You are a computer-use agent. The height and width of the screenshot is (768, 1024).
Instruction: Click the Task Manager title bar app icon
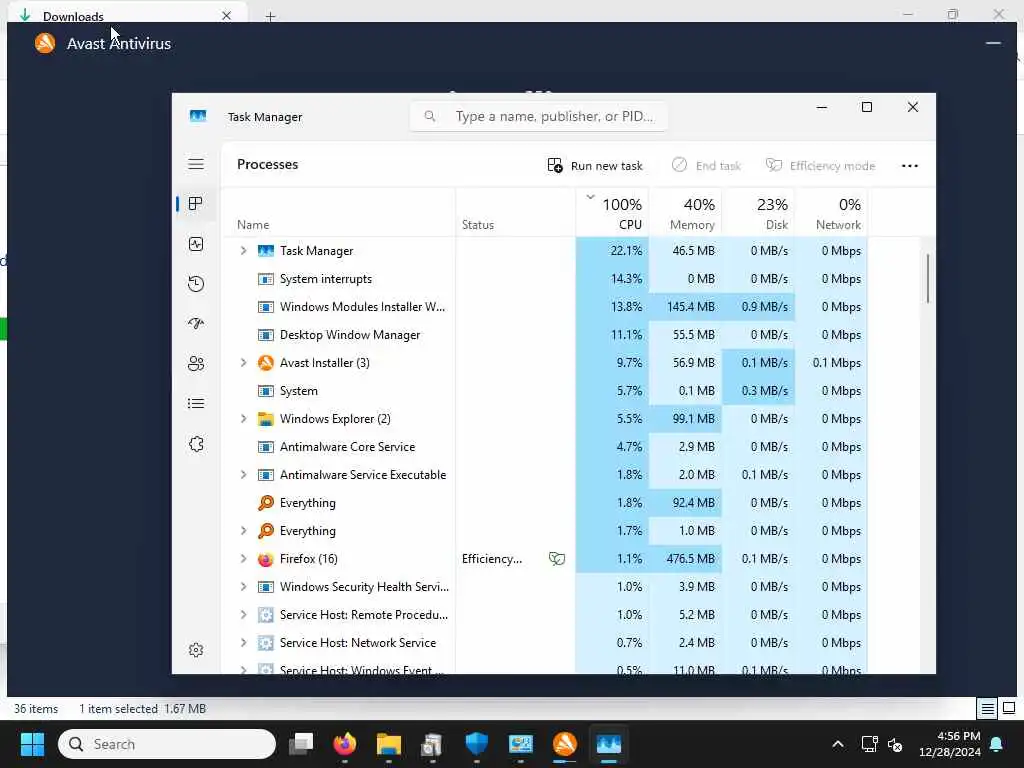click(x=198, y=116)
